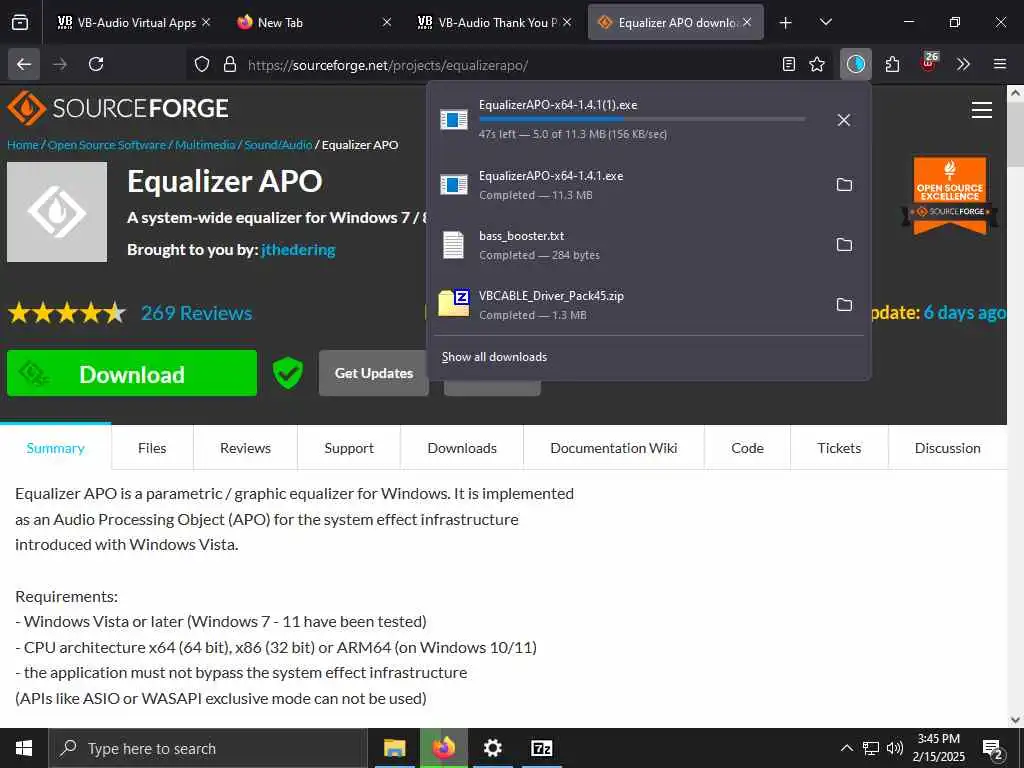Screen dimensions: 1024x768
Task: Click the volume speaker tray icon
Action: click(895, 748)
